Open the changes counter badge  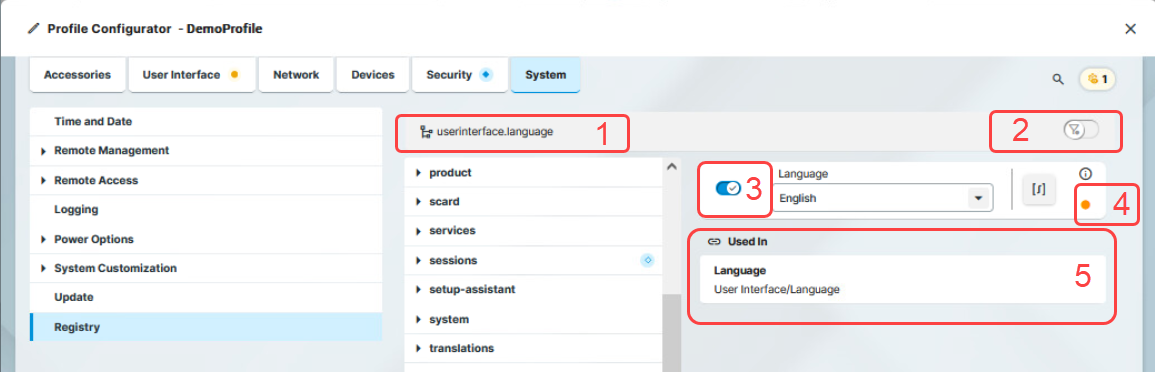point(1098,78)
